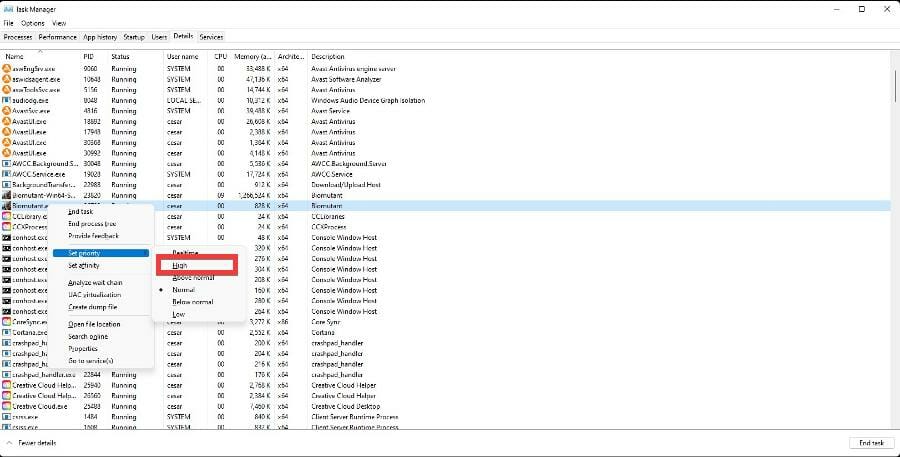Sort processes by the Name column
The height and width of the screenshot is (457, 900).
pos(14,57)
